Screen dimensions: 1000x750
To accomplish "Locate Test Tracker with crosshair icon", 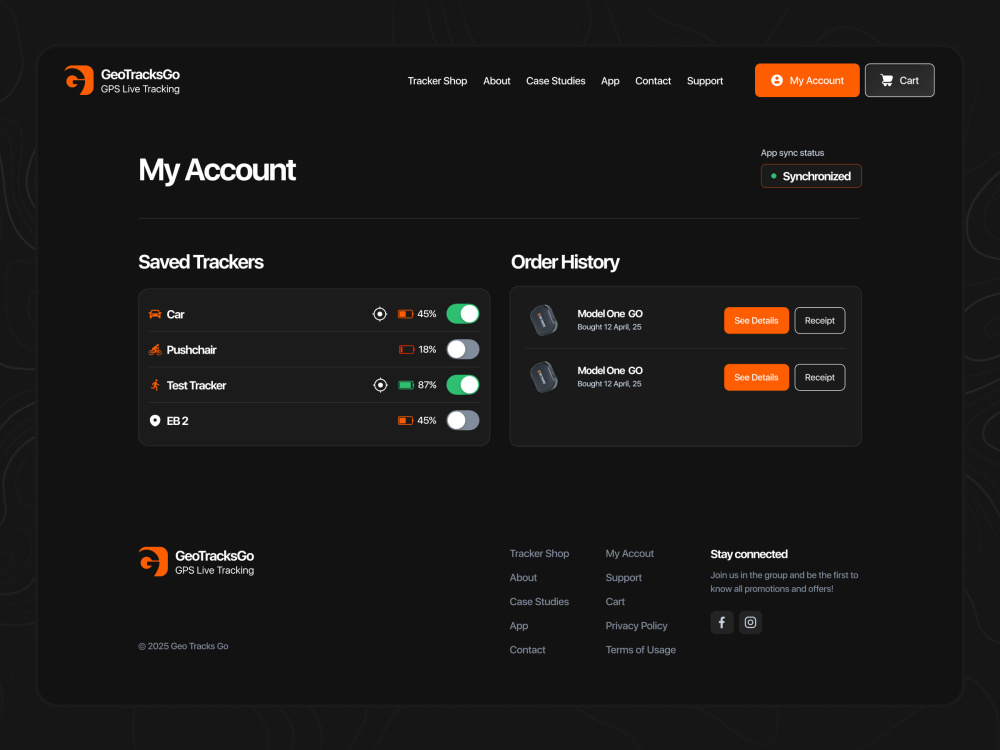I will point(380,385).
